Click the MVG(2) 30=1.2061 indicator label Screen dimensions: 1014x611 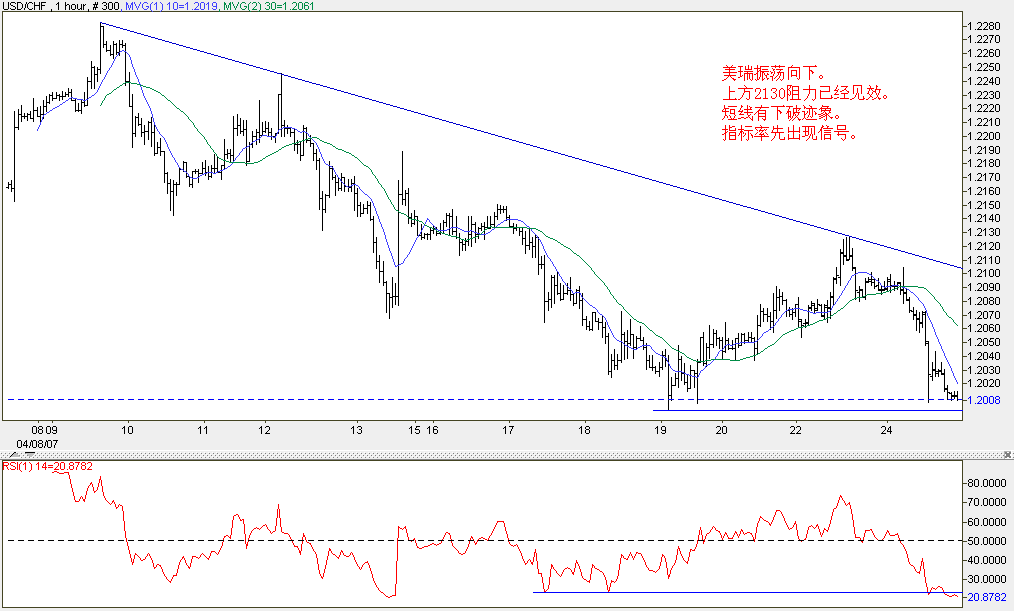point(267,6)
